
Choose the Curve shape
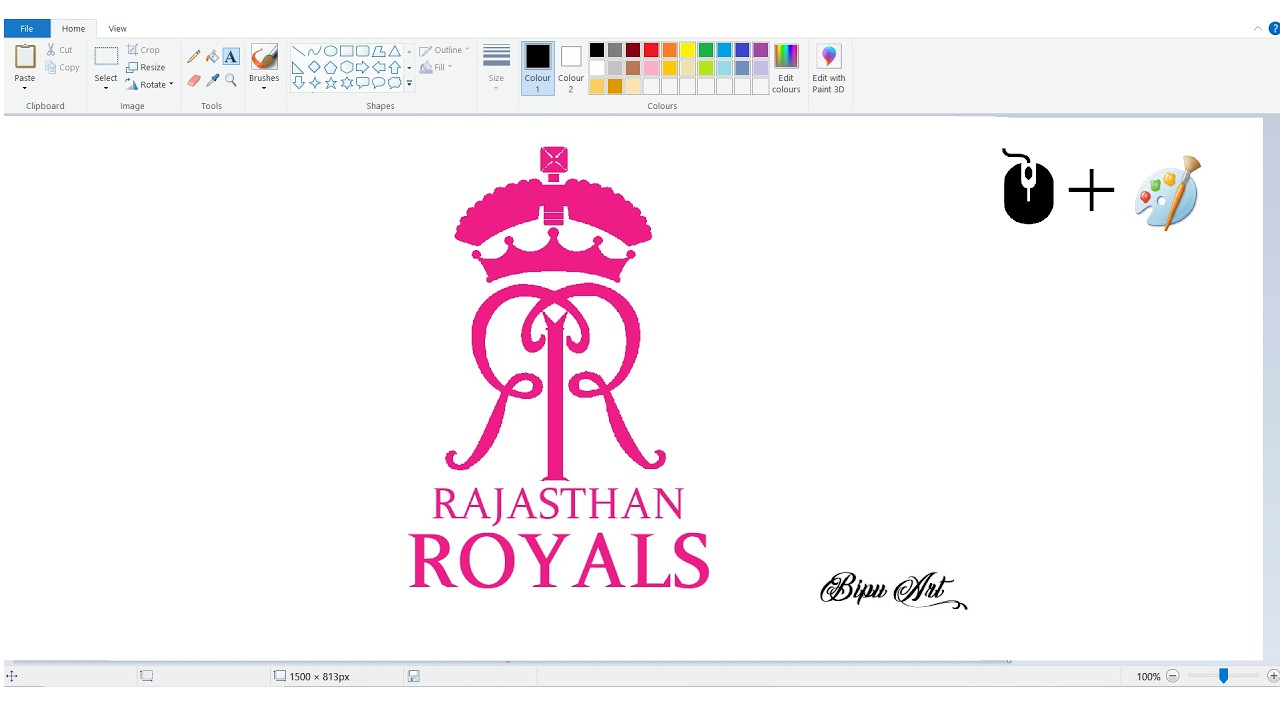coord(314,51)
